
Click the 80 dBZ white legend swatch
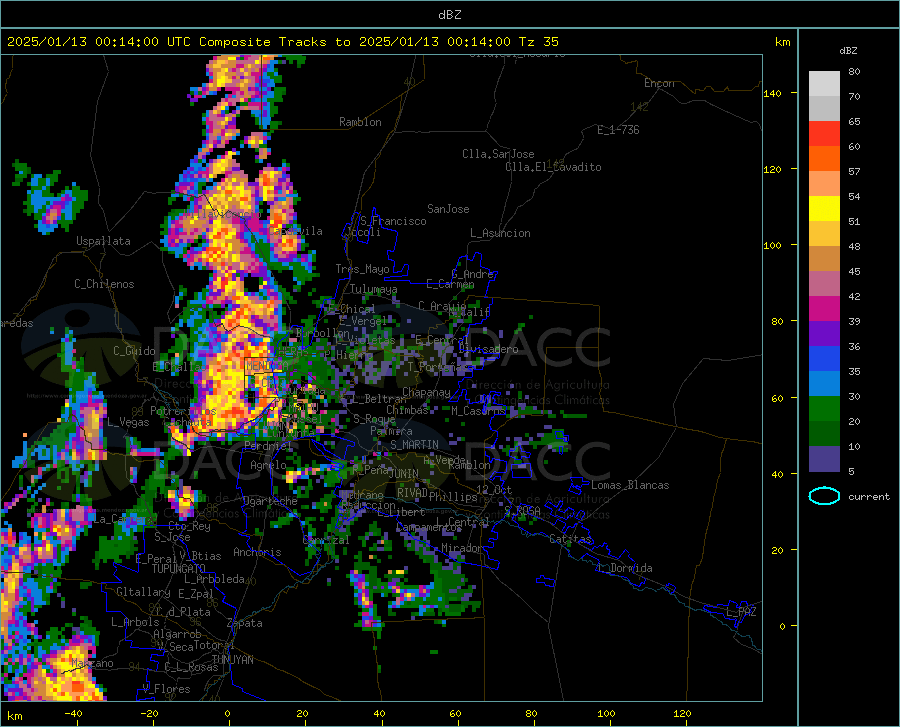tap(824, 83)
